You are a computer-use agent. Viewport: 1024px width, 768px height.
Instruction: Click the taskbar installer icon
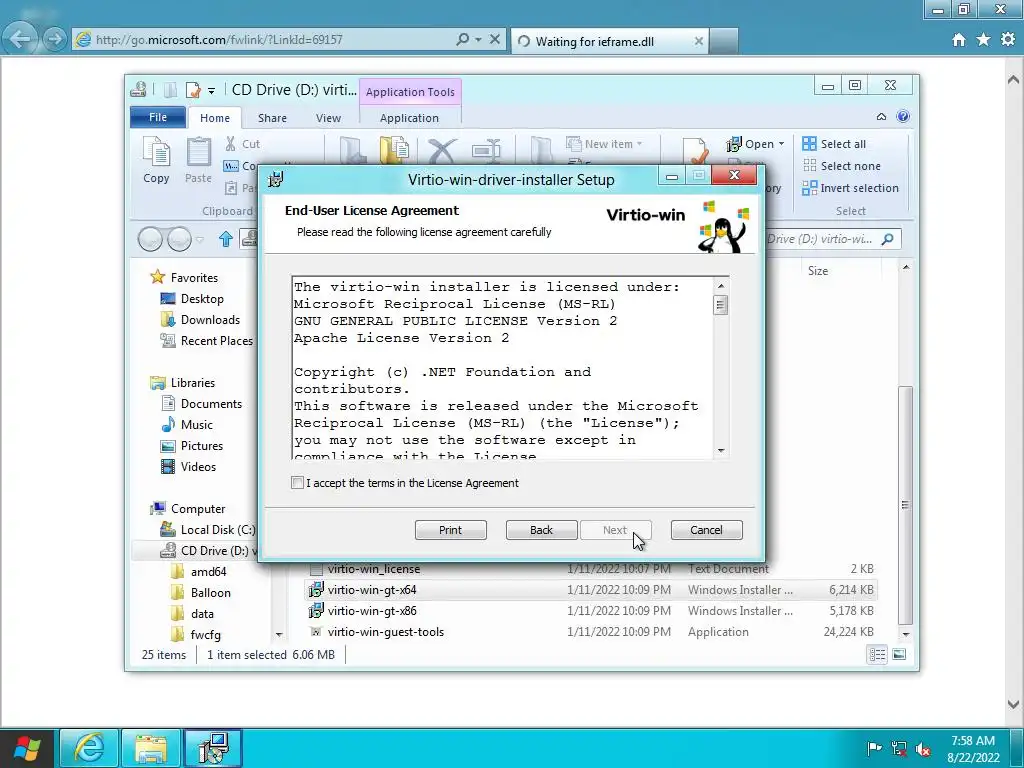(213, 748)
